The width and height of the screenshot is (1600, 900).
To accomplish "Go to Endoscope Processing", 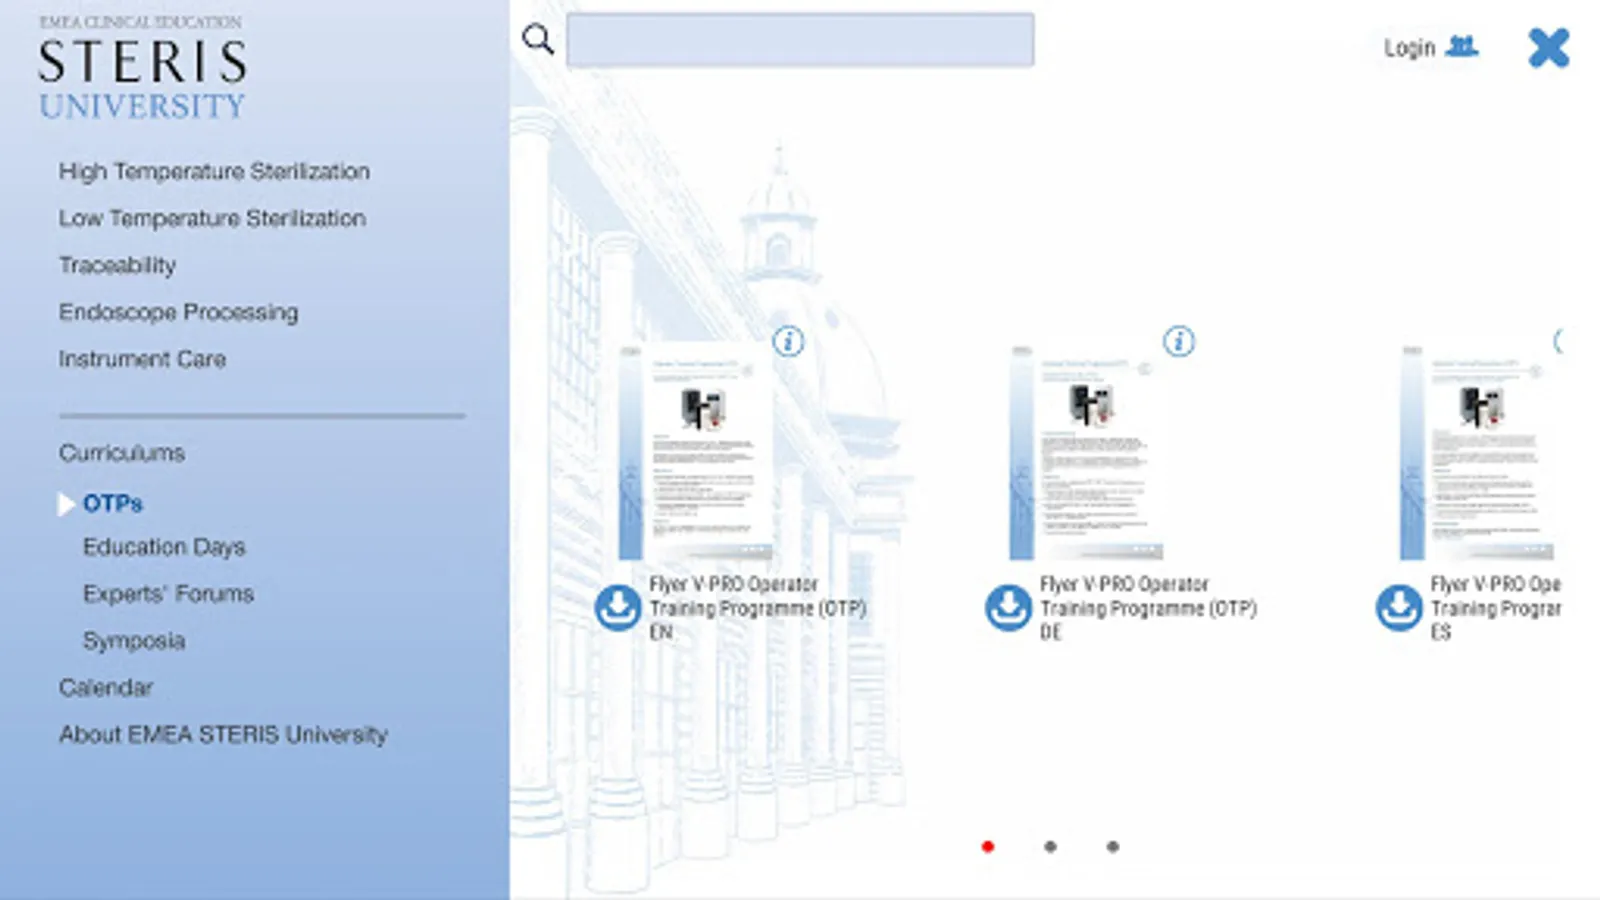I will pyautogui.click(x=178, y=313).
